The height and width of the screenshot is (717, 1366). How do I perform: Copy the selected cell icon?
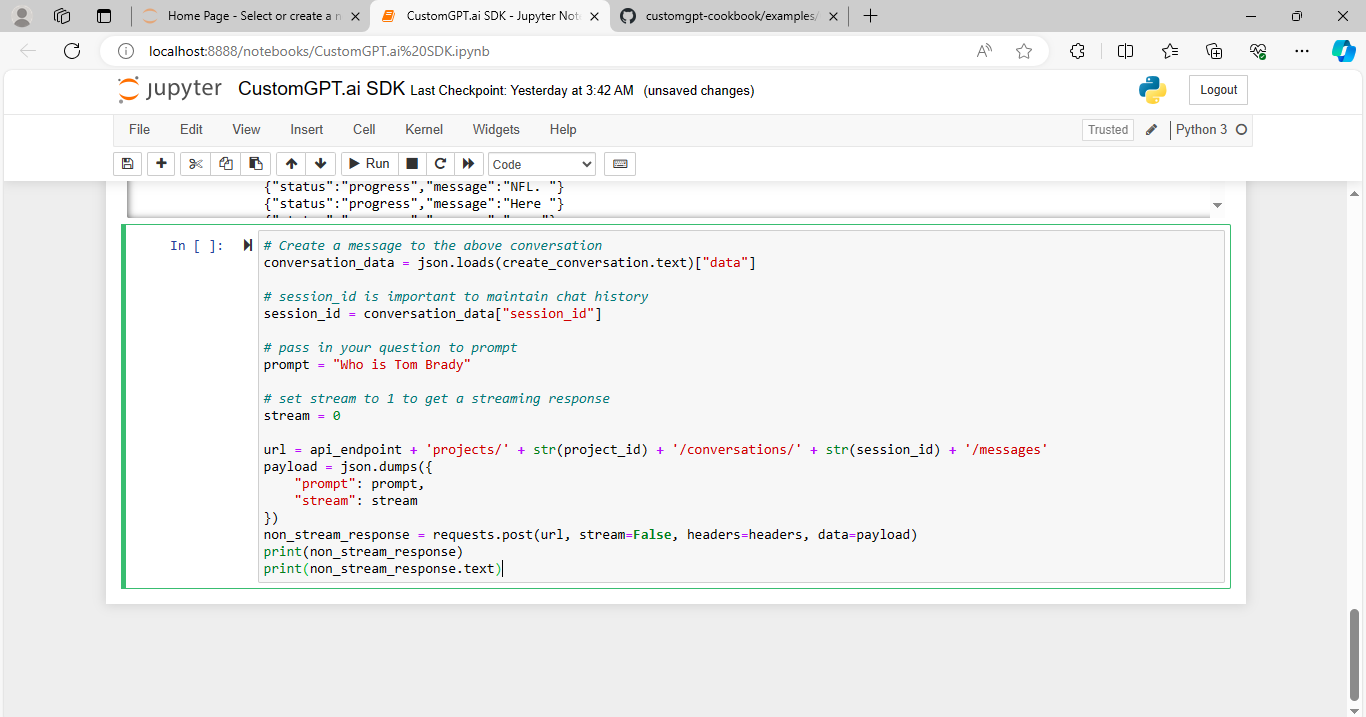pos(225,163)
